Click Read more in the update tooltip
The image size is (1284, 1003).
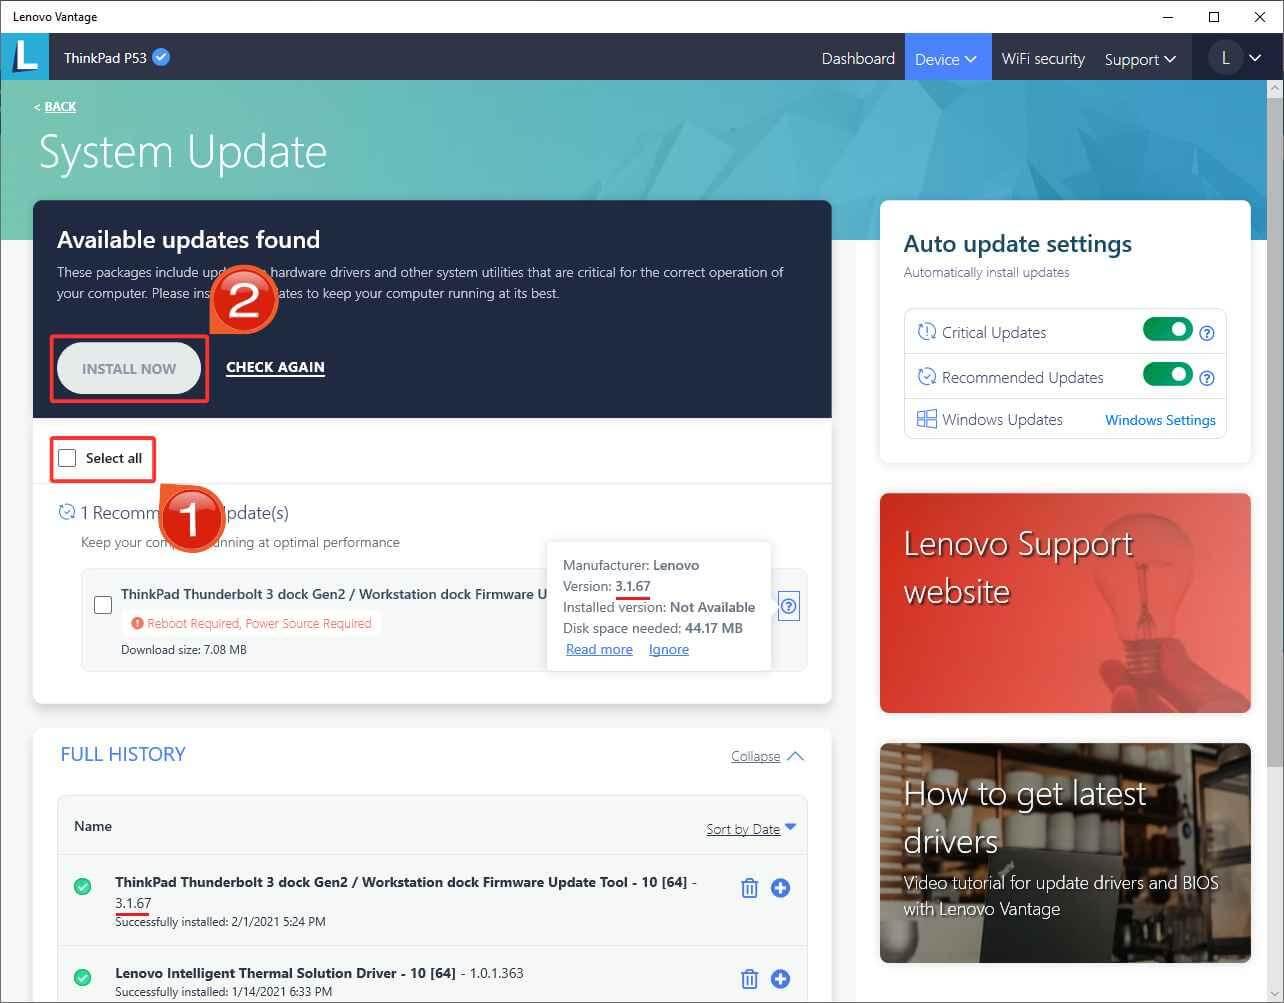[599, 649]
